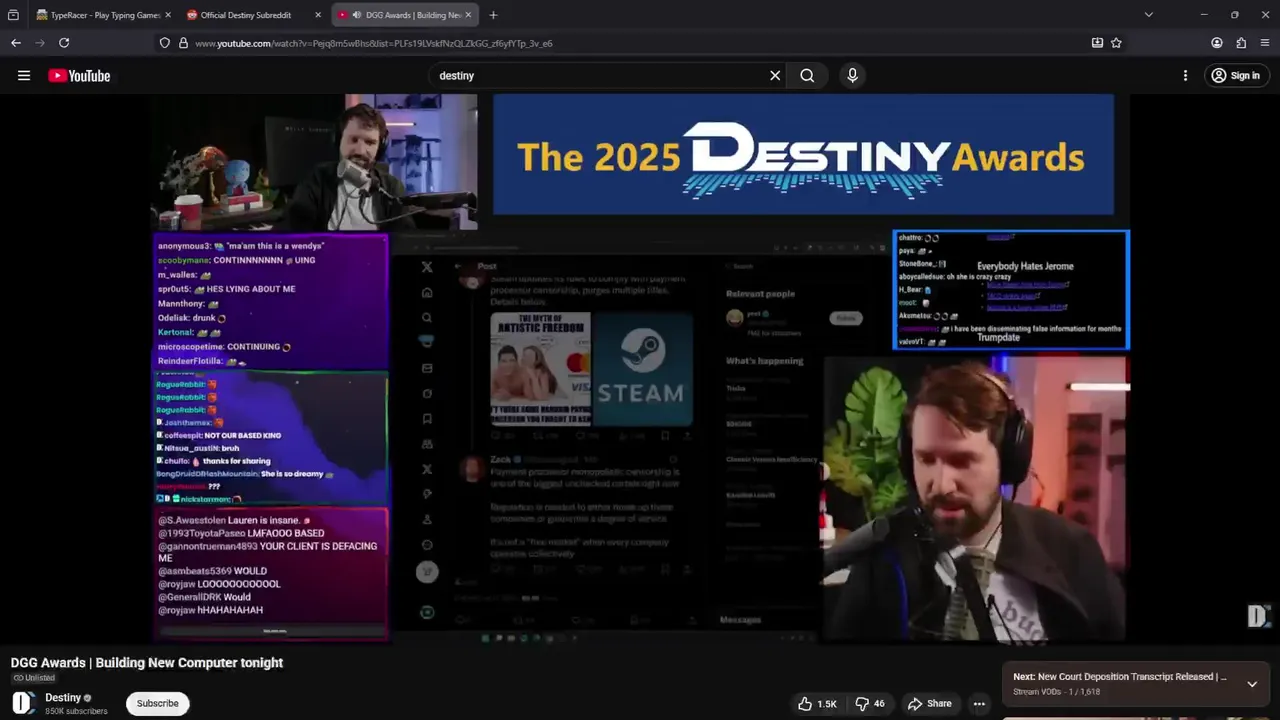Click the Unlisted badge
Screen dimensions: 1280x720
34,678
